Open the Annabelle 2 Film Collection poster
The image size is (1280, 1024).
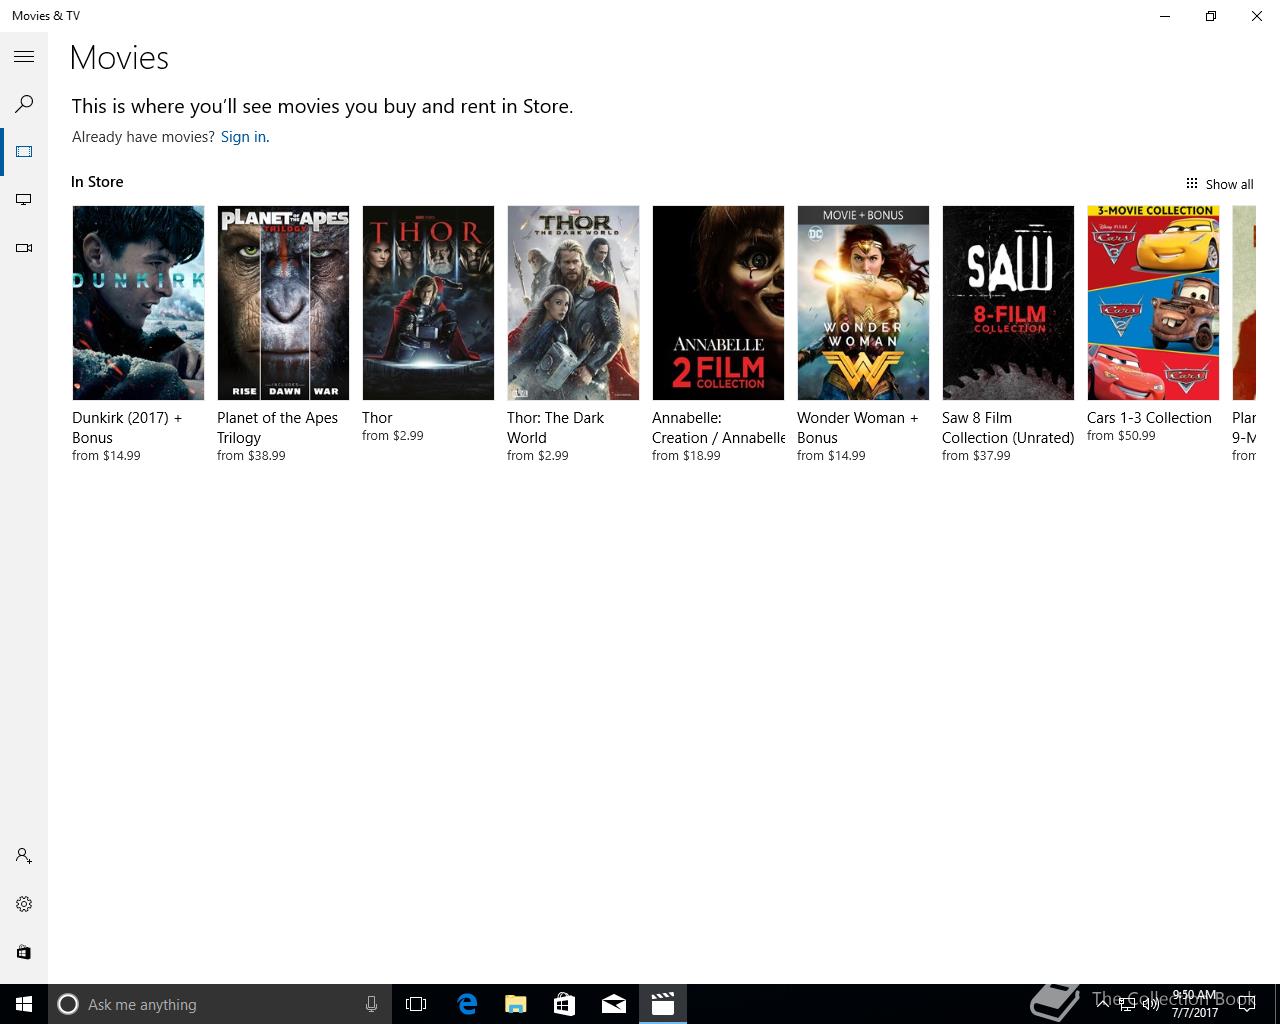click(718, 303)
